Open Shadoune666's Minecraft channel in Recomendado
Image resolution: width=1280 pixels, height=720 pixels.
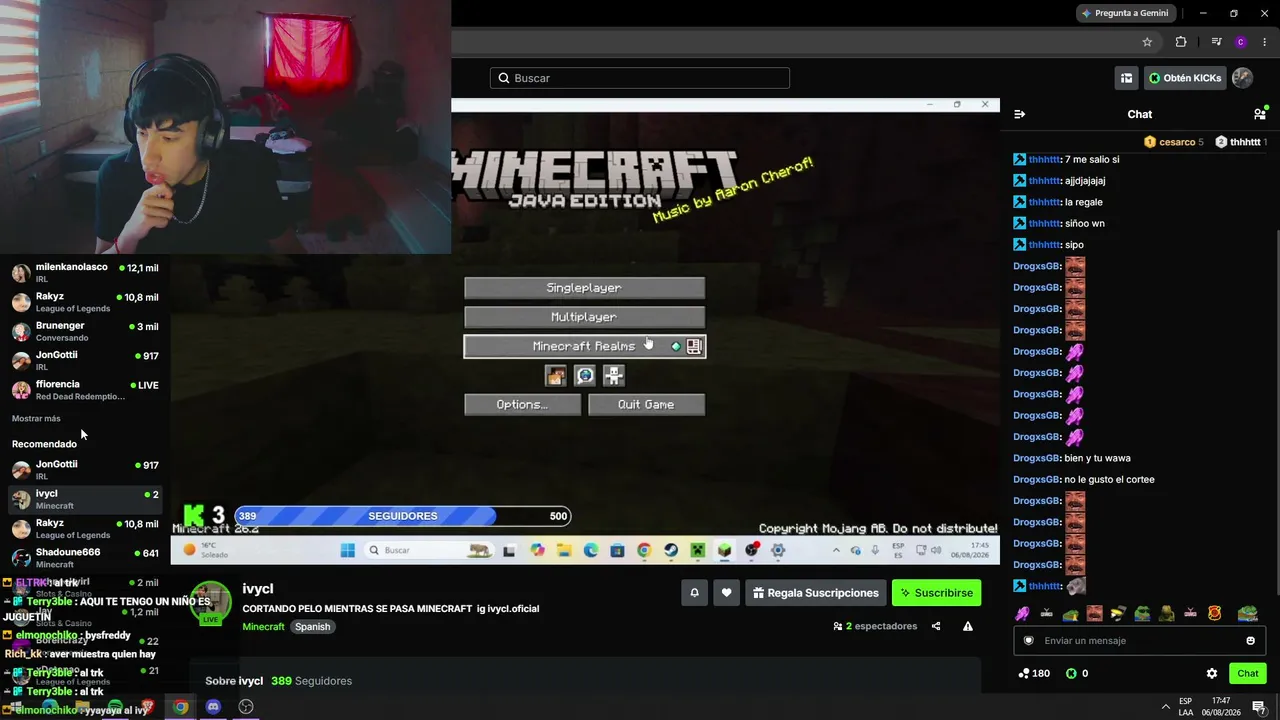(x=85, y=558)
